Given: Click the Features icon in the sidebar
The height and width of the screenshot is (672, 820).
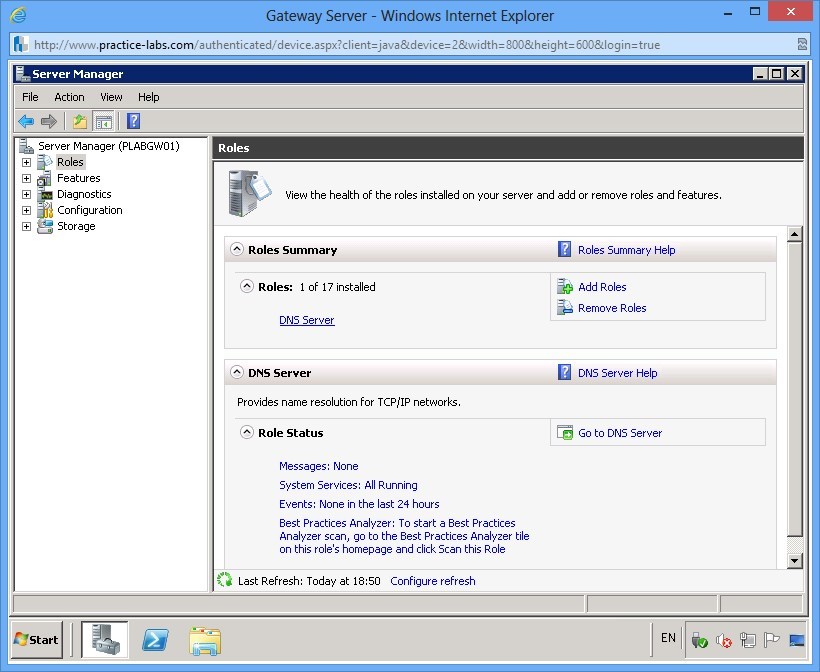Looking at the screenshot, I should tap(44, 178).
